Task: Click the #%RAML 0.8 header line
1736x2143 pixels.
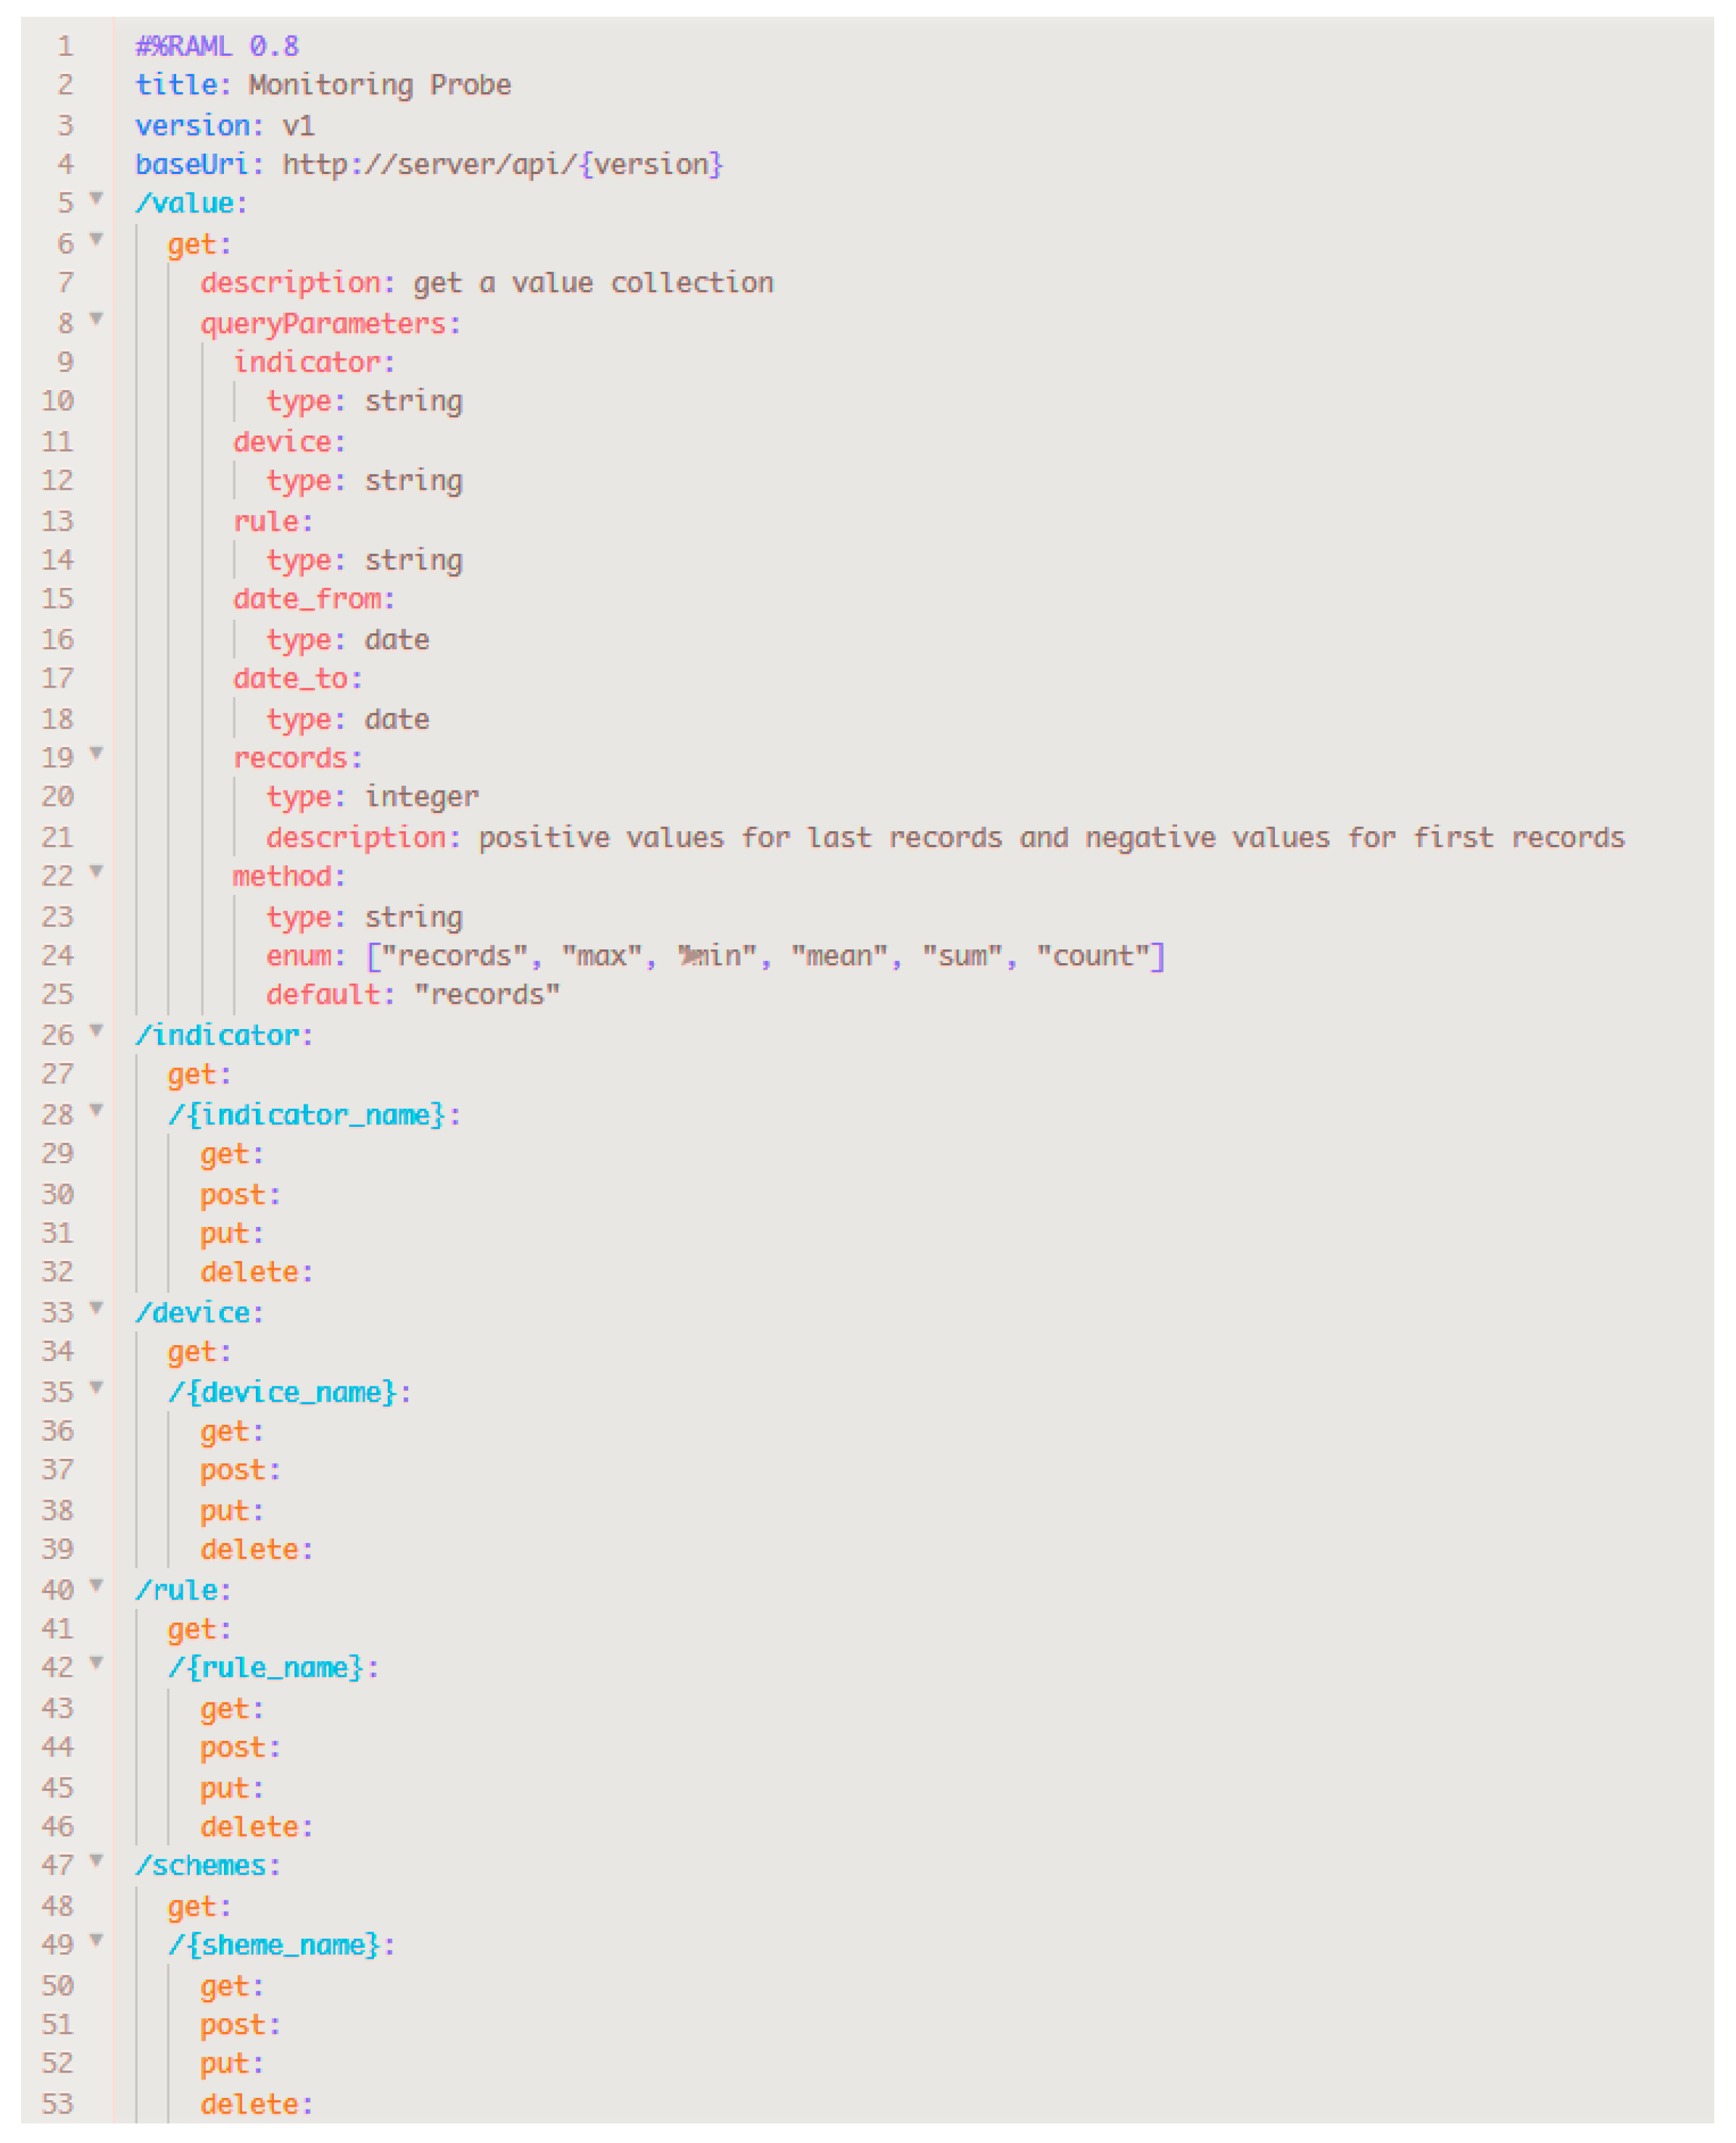Action: pos(217,46)
